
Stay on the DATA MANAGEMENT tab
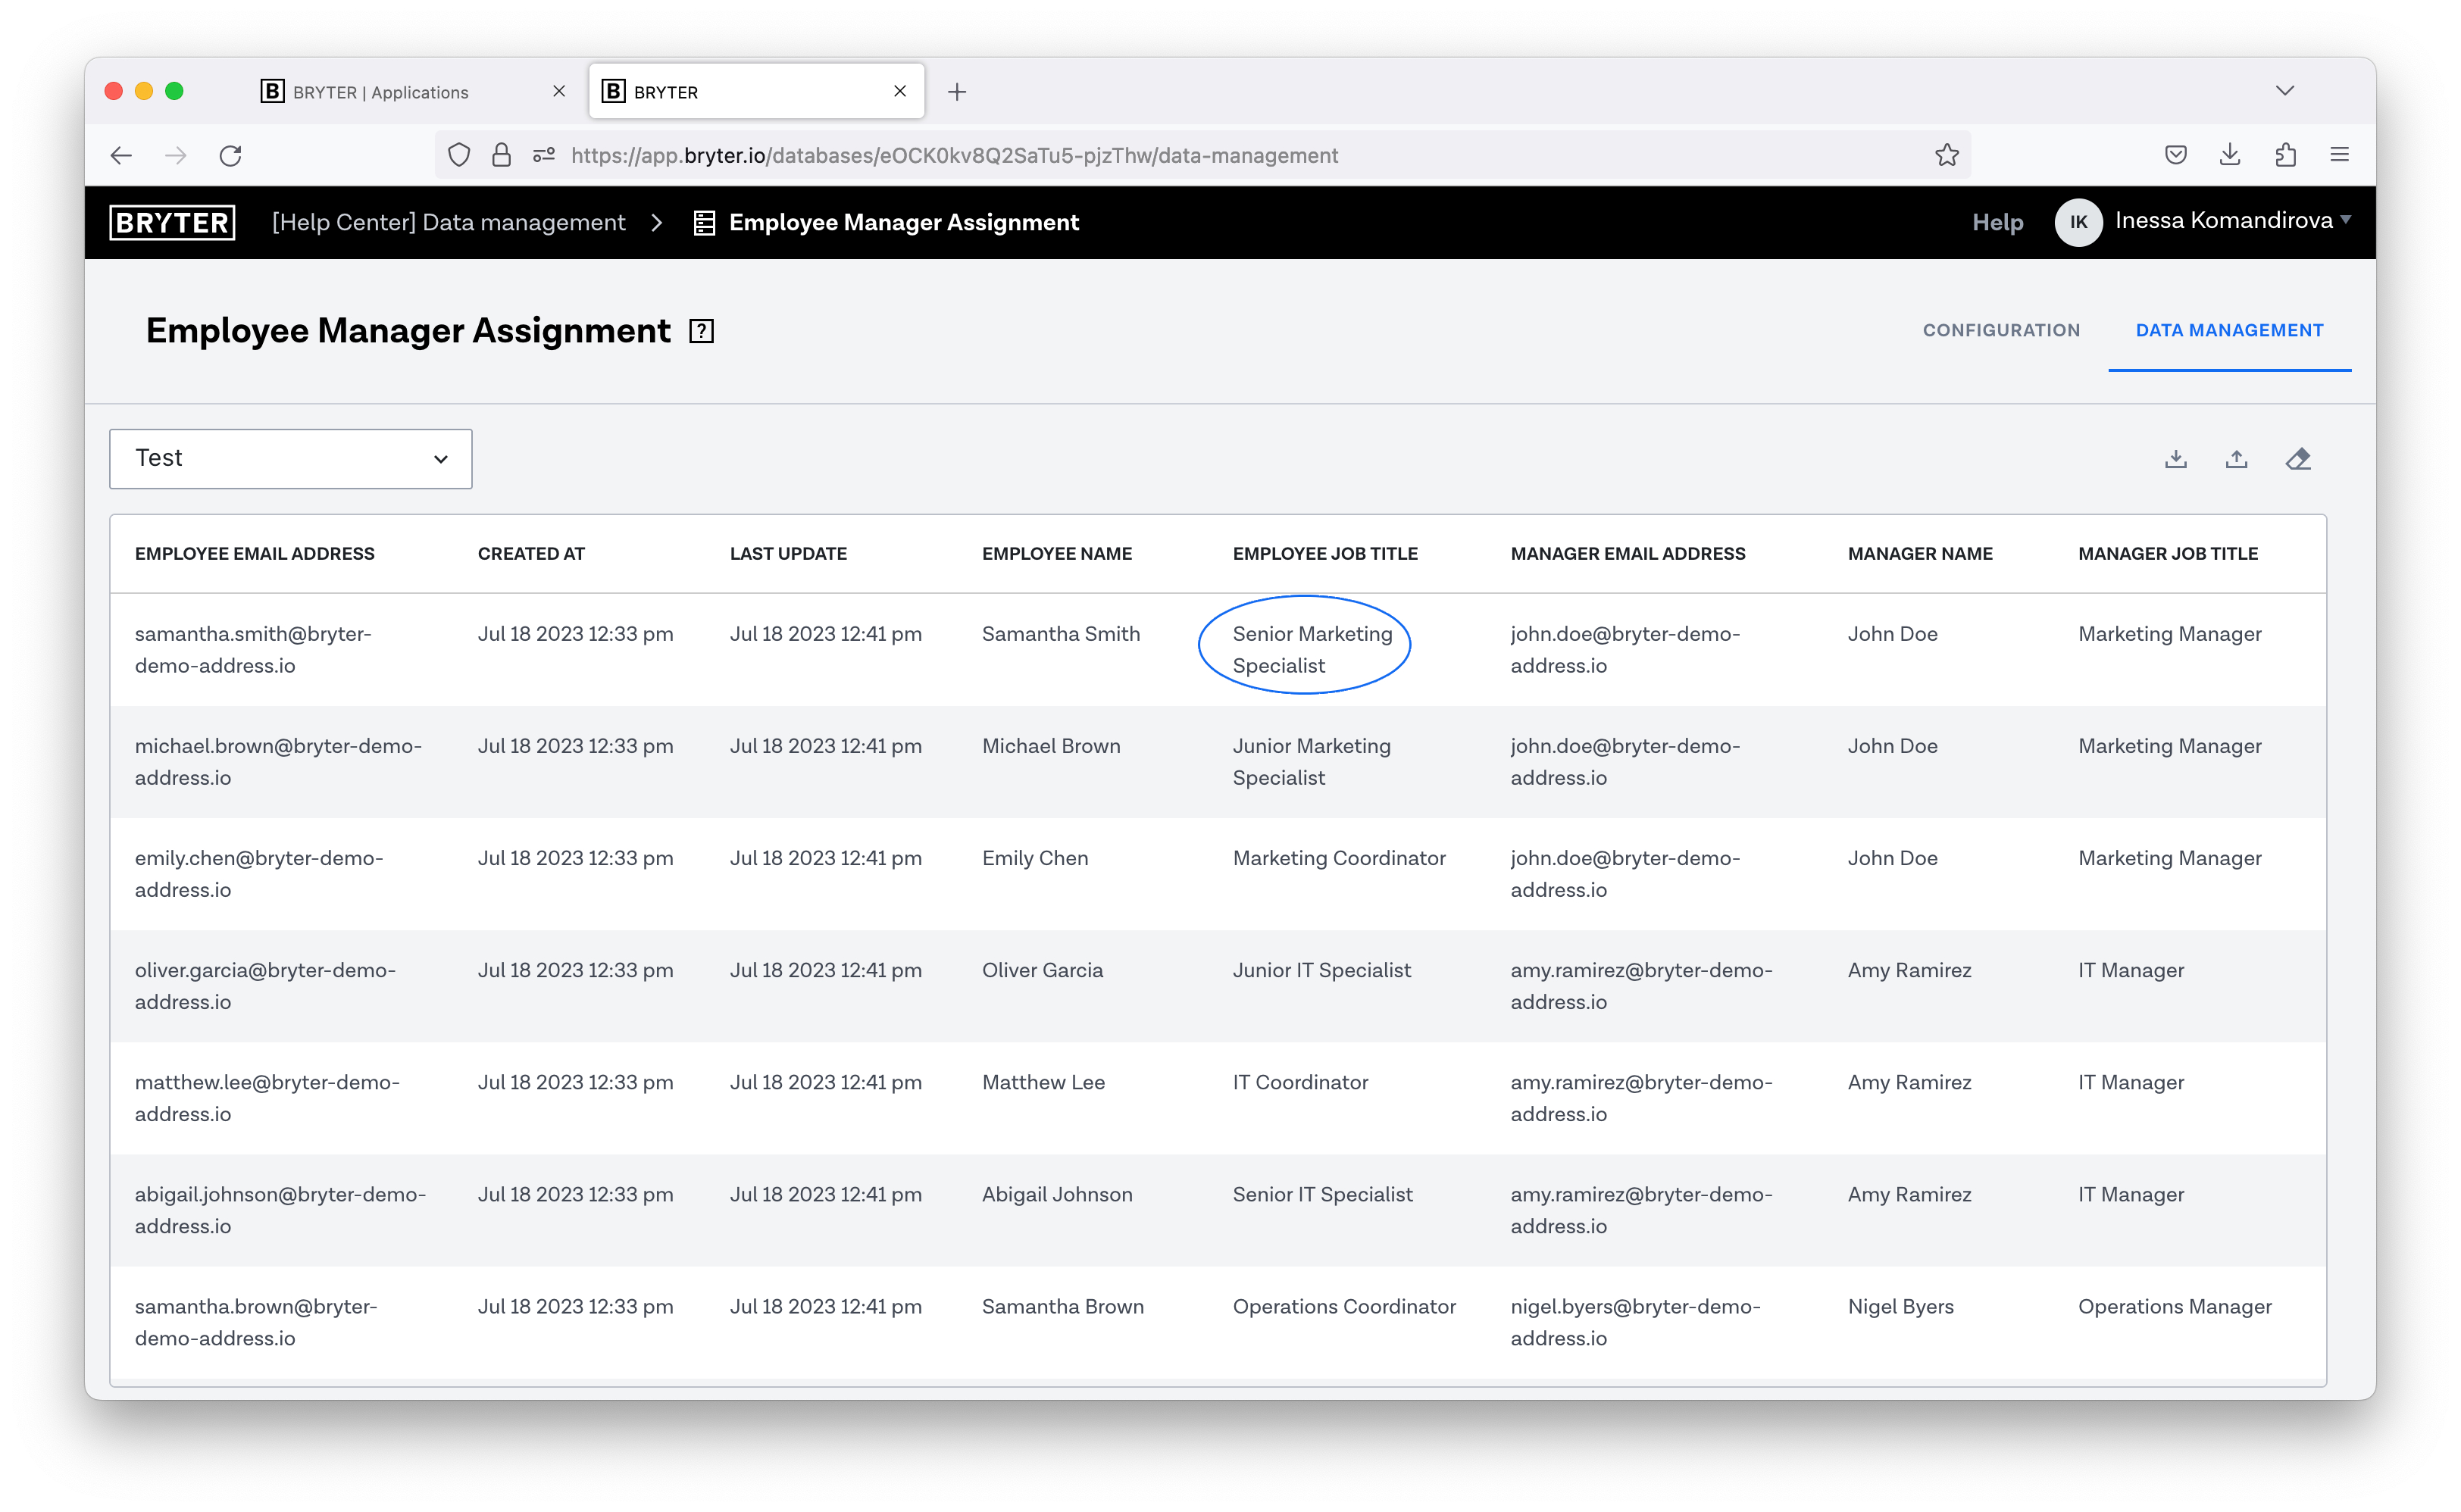pyautogui.click(x=2229, y=330)
